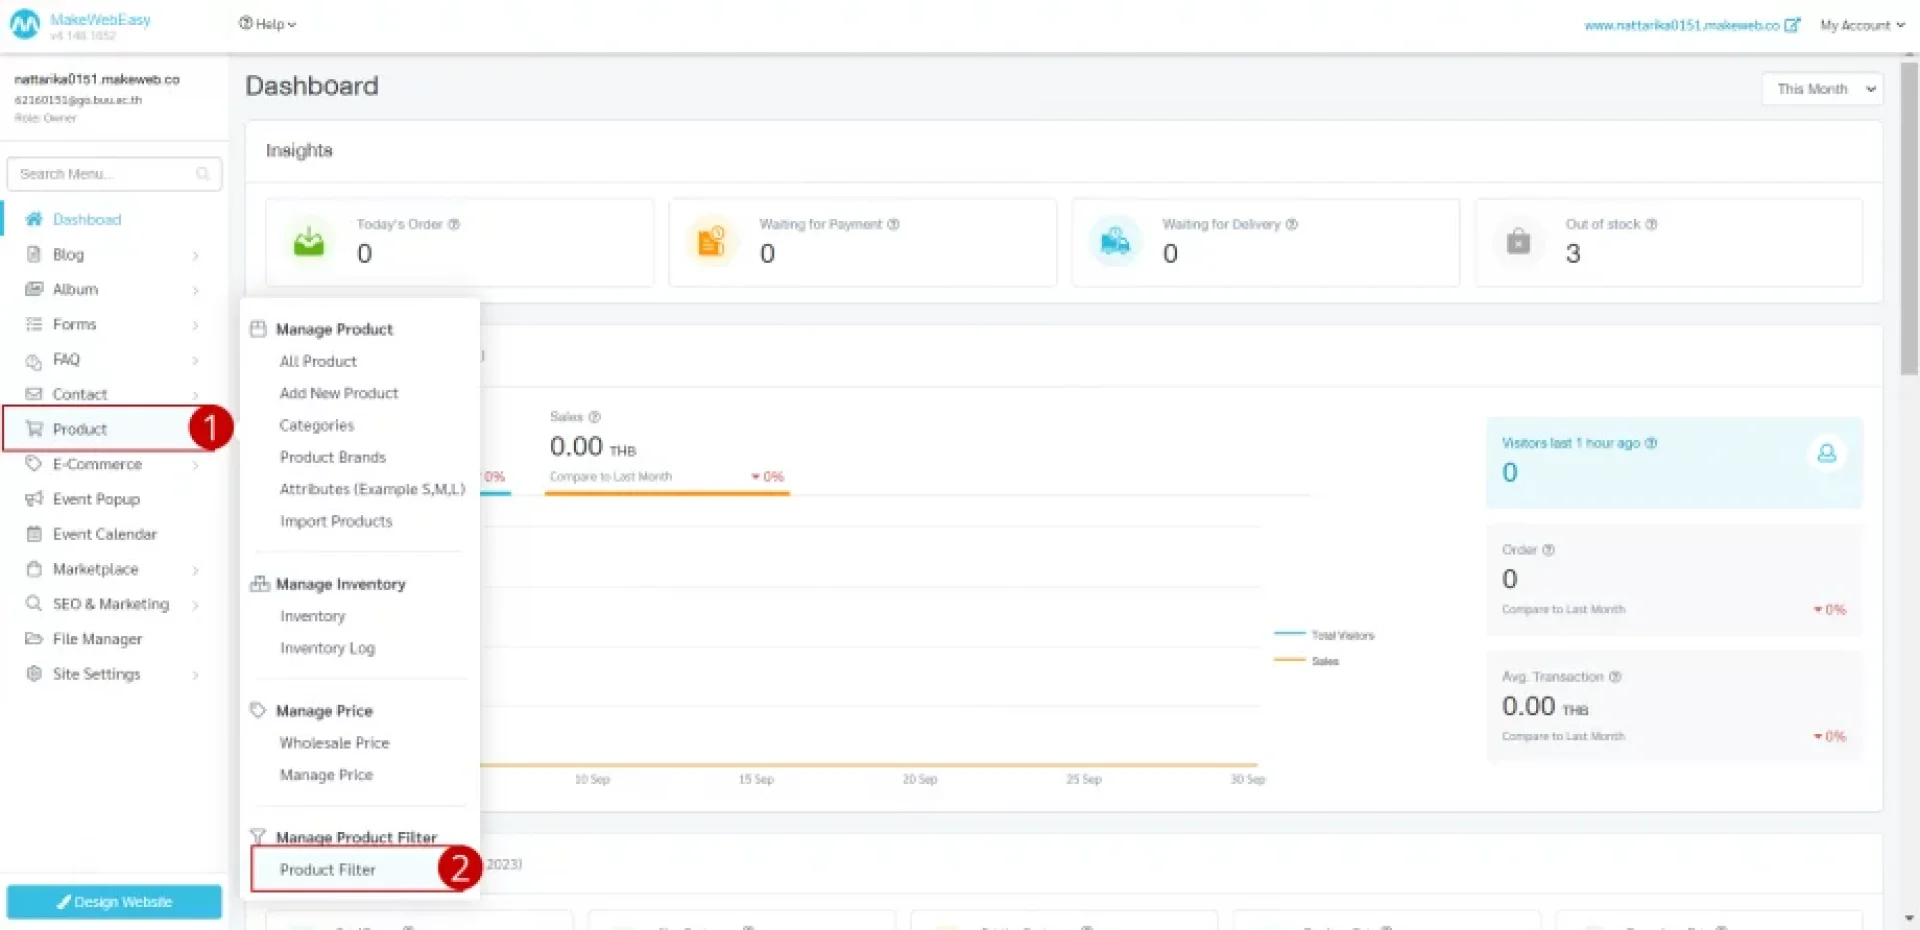The width and height of the screenshot is (1920, 930).
Task: Open the external website link icon
Action: (1792, 25)
